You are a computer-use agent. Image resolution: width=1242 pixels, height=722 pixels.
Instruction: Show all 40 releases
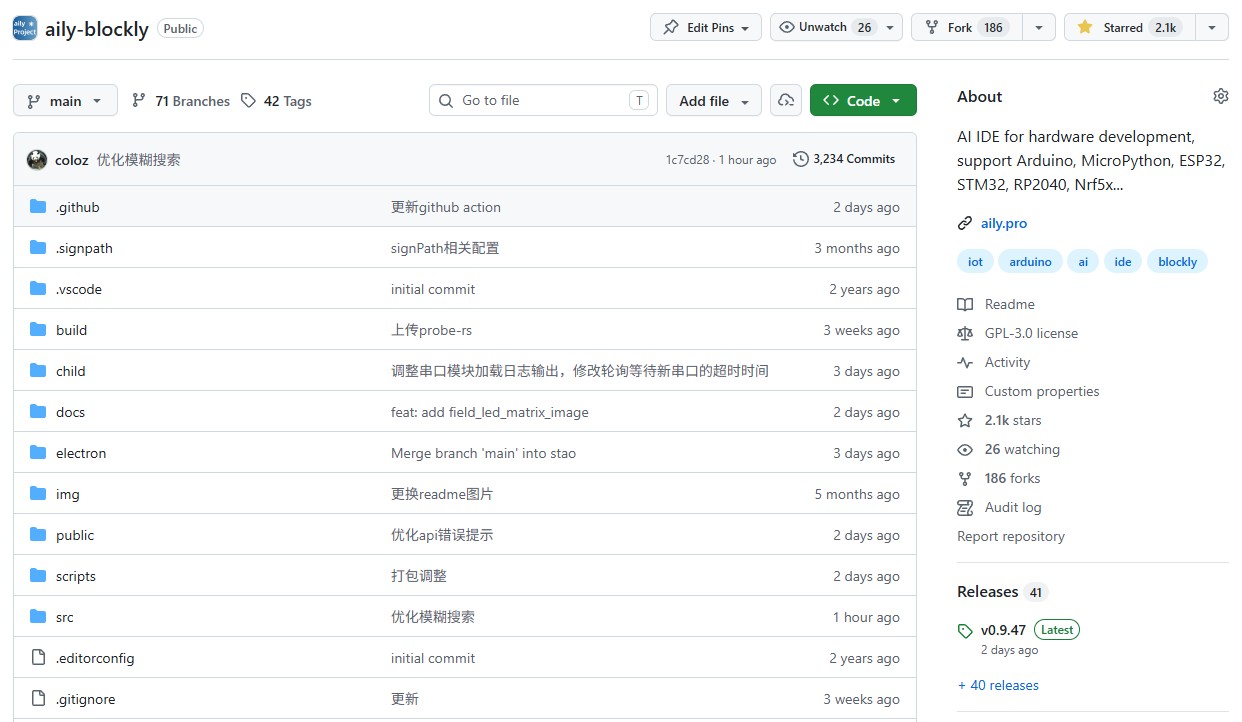(998, 685)
